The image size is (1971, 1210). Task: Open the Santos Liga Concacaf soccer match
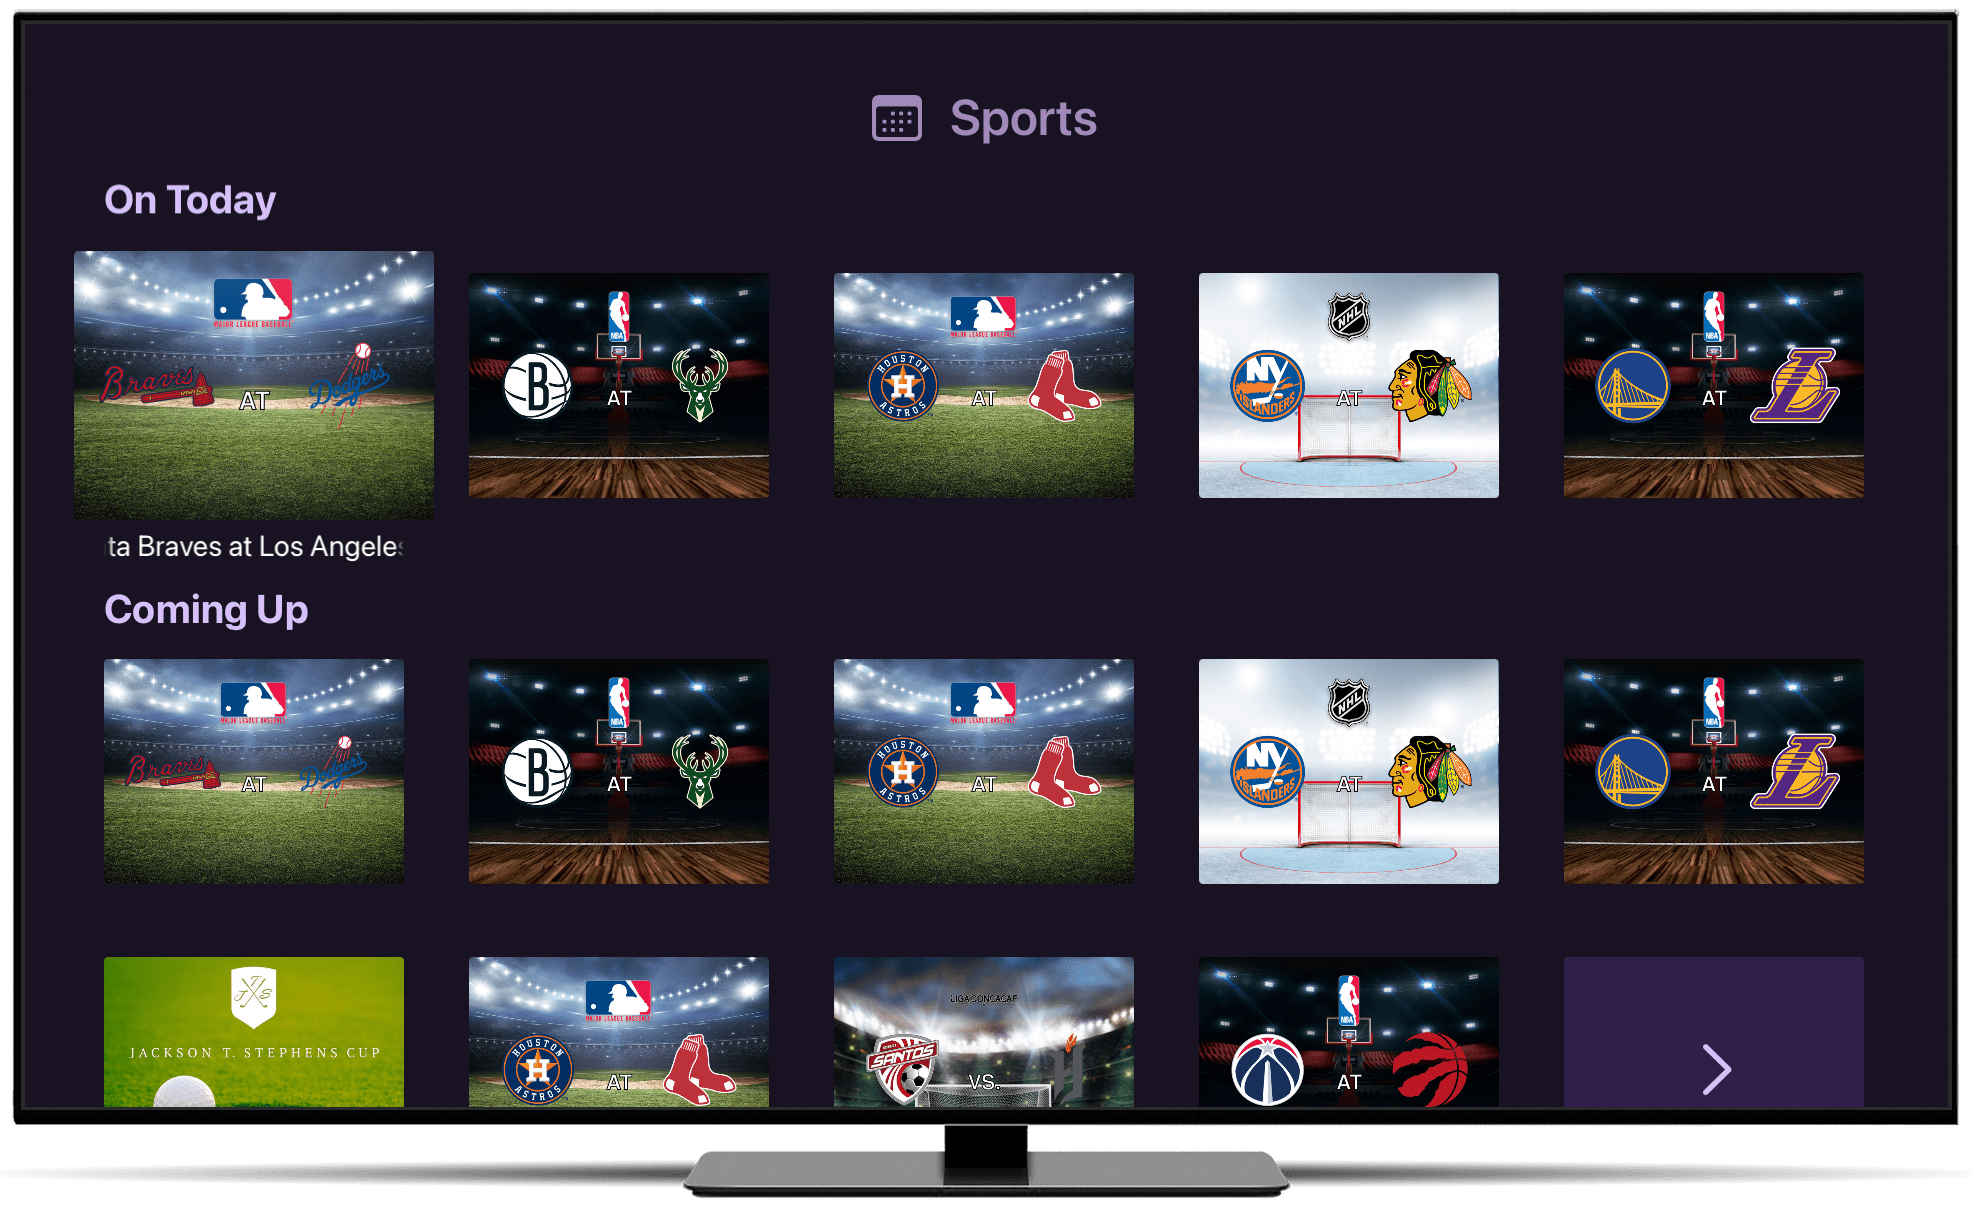(x=984, y=1032)
